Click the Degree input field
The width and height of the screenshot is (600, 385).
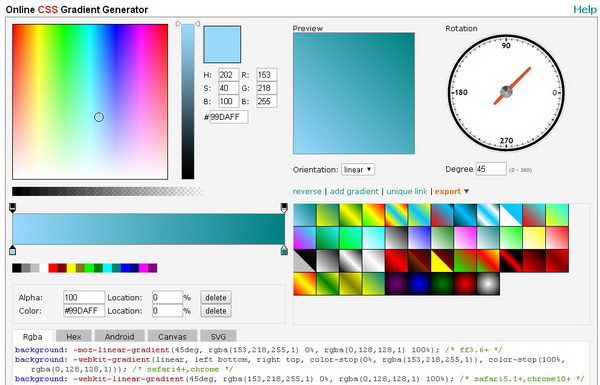[x=491, y=169]
